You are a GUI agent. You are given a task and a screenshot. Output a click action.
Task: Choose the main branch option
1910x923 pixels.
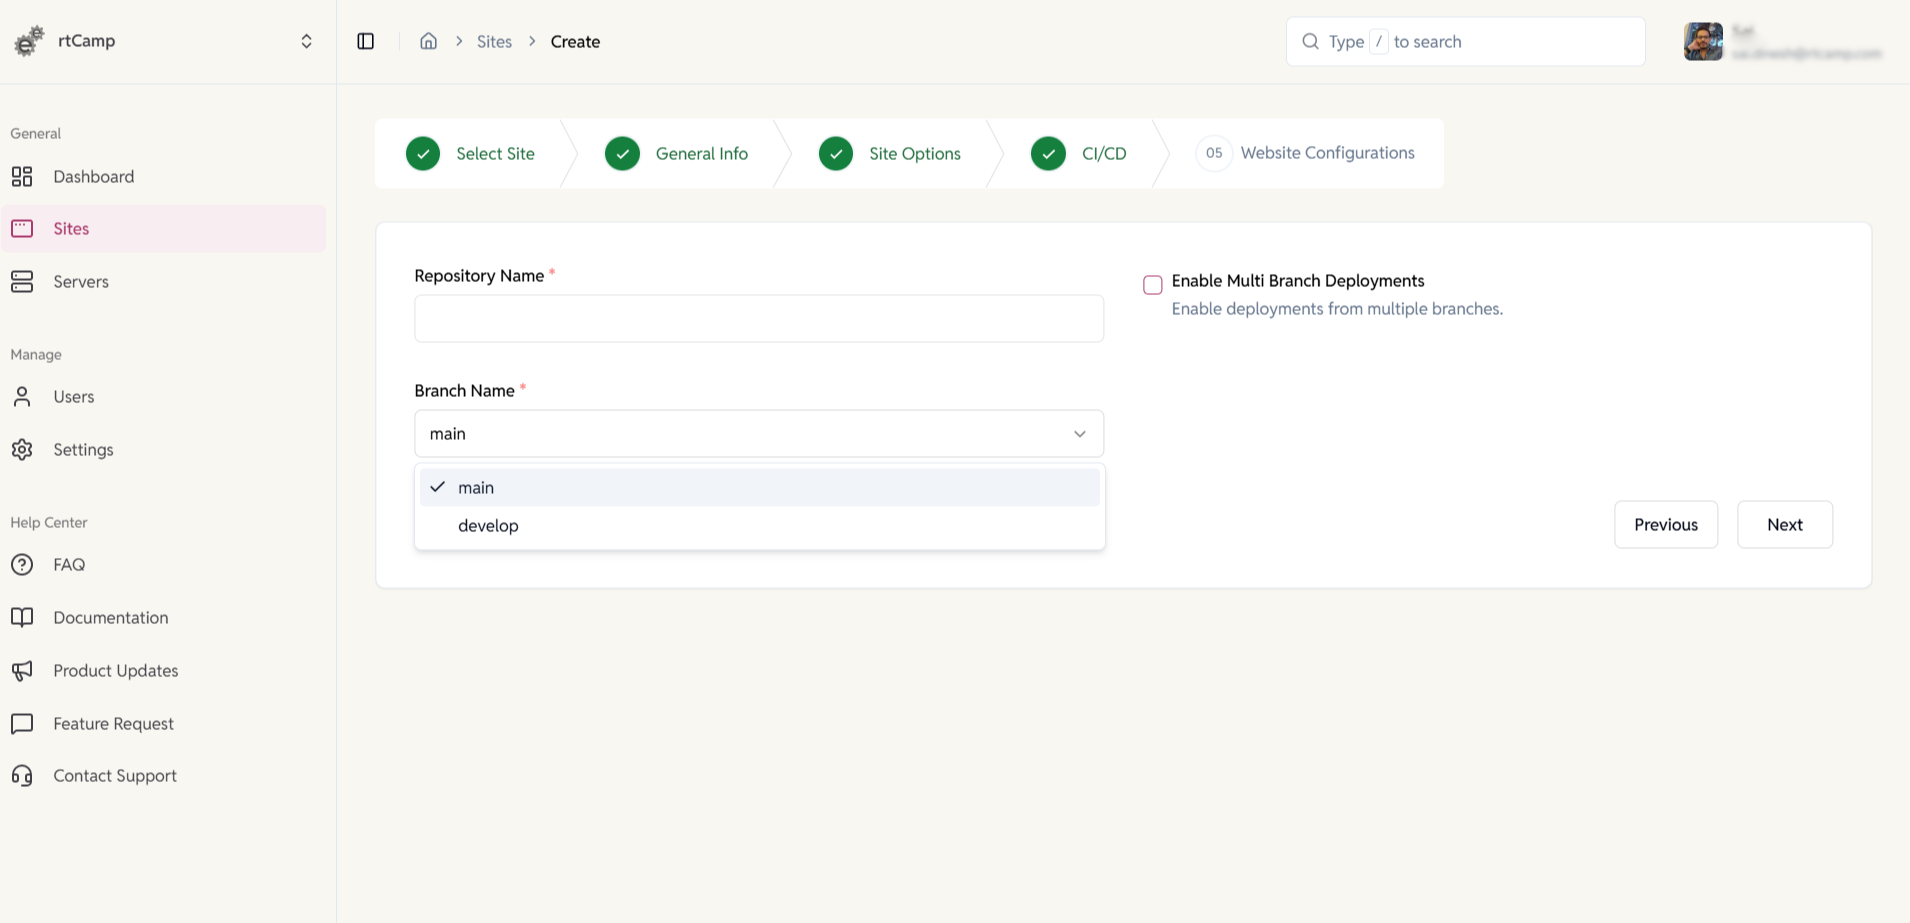476,488
